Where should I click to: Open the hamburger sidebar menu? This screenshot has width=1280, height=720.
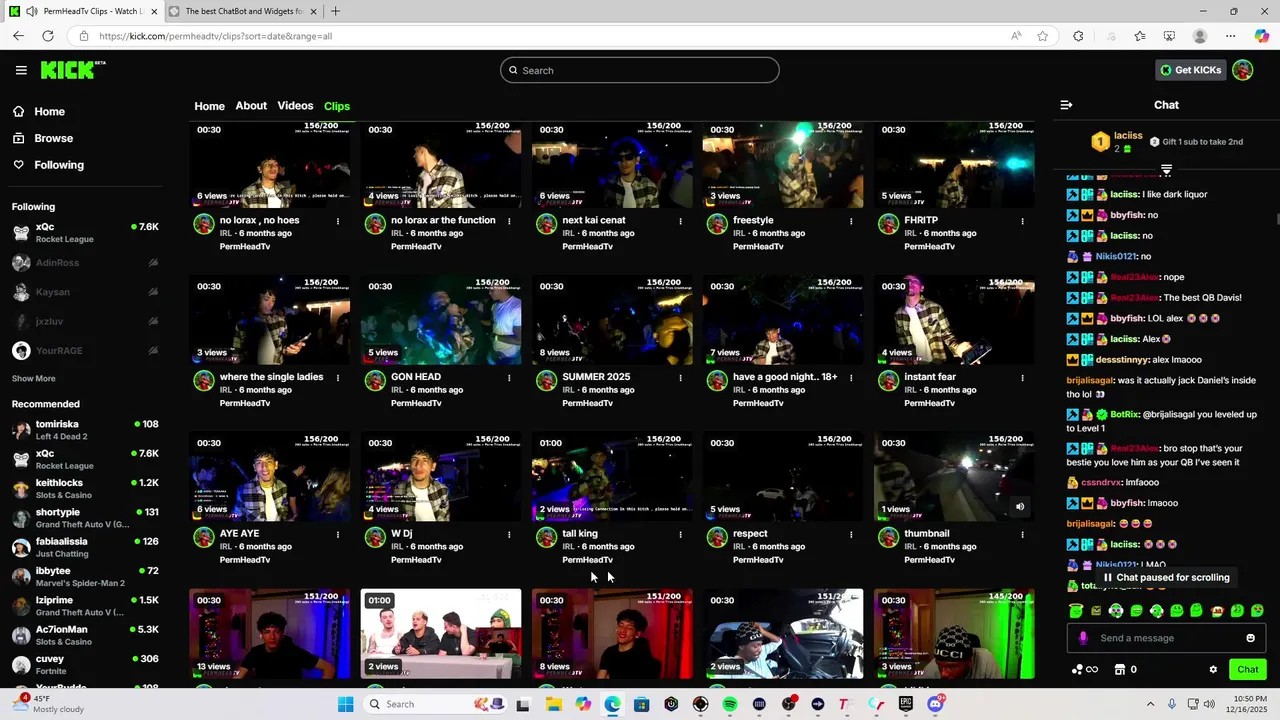(21, 70)
